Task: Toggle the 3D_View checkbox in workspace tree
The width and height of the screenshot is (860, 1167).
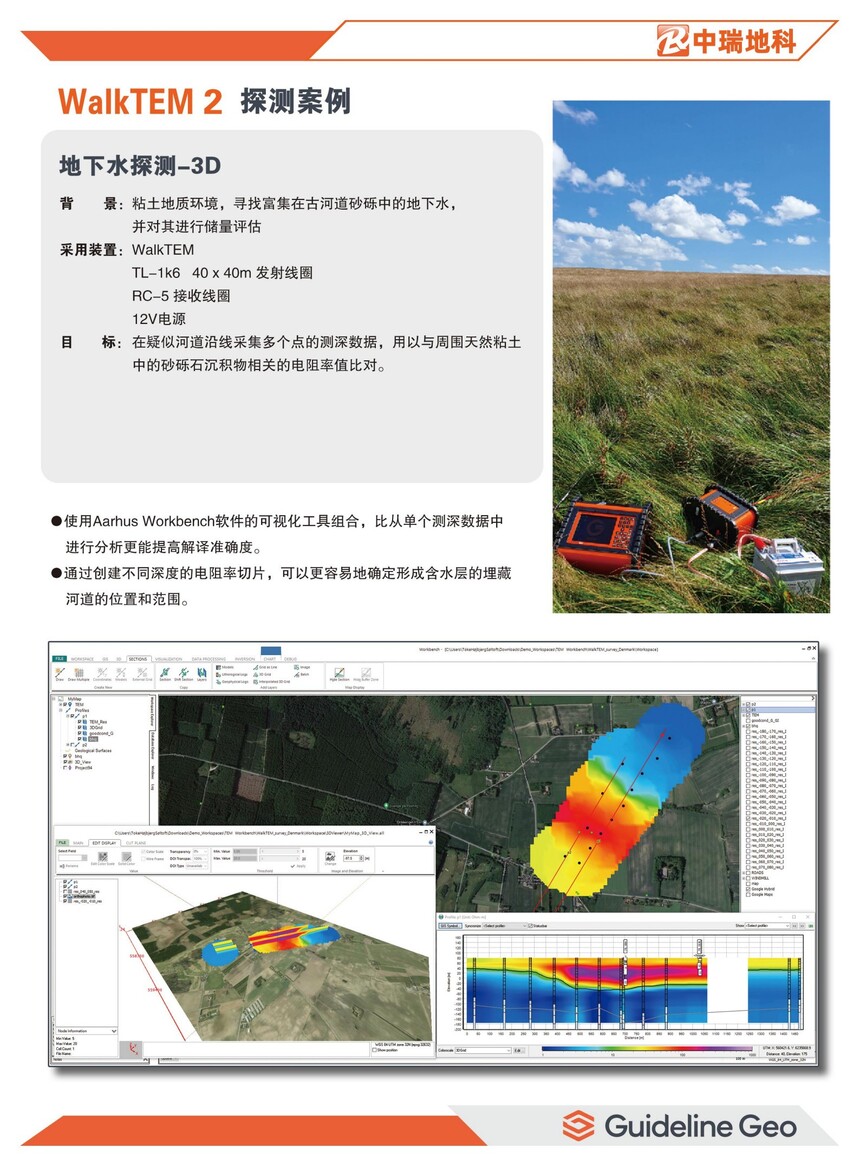Action: (x=65, y=762)
